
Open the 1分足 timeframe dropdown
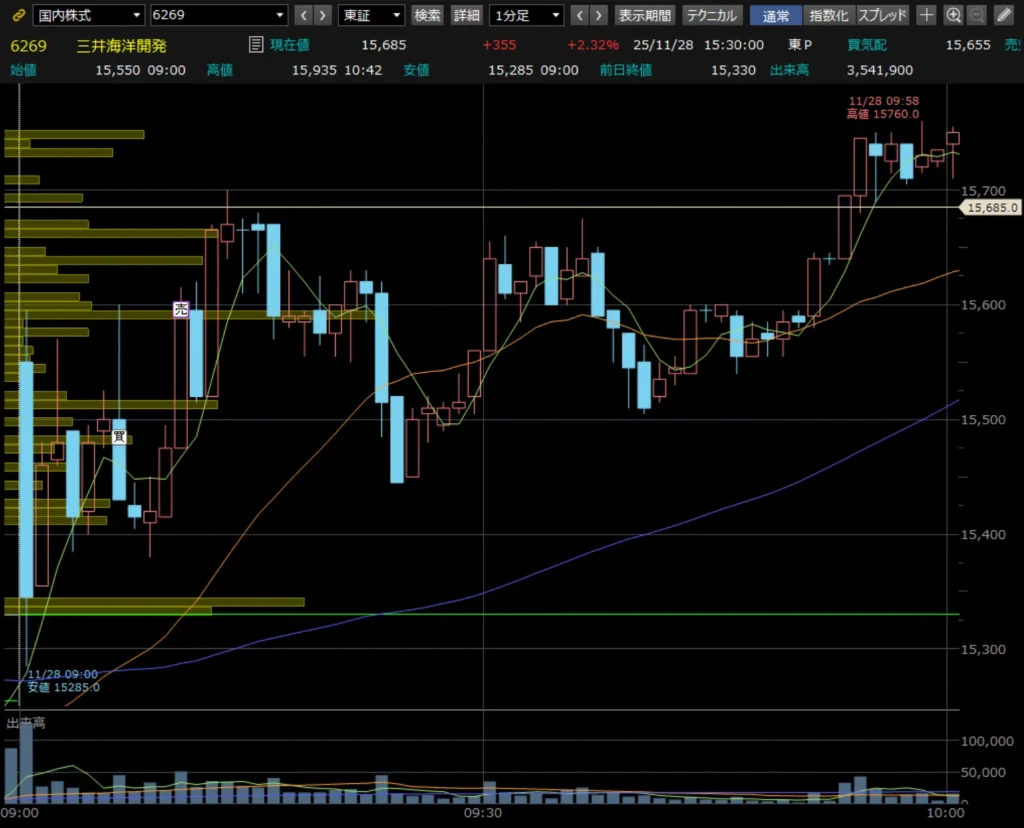(526, 15)
